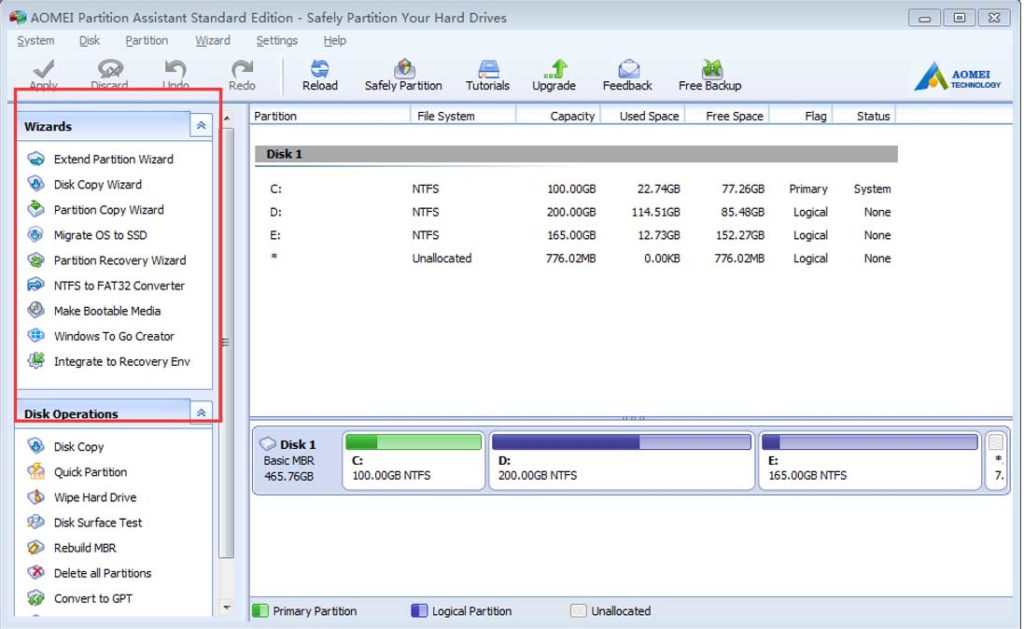
Task: Click the Make Bootable Media icon
Action: [36, 310]
